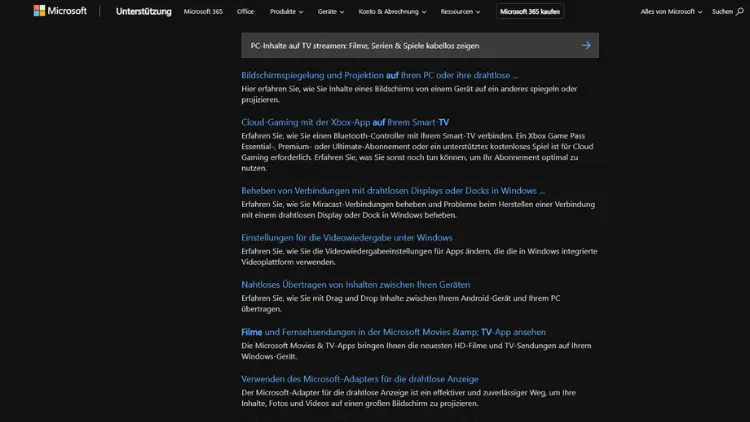Open the Bildschirmspiegelung und Projektion result
750x422 pixels.
[x=379, y=75]
